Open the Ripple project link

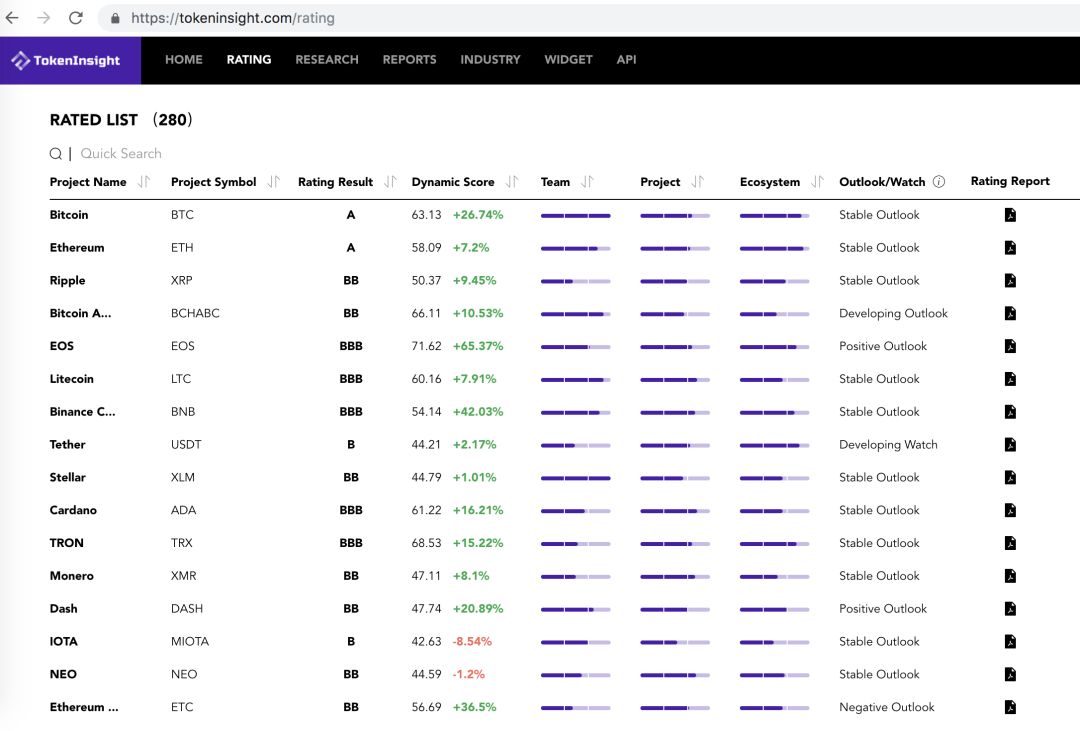tap(68, 280)
